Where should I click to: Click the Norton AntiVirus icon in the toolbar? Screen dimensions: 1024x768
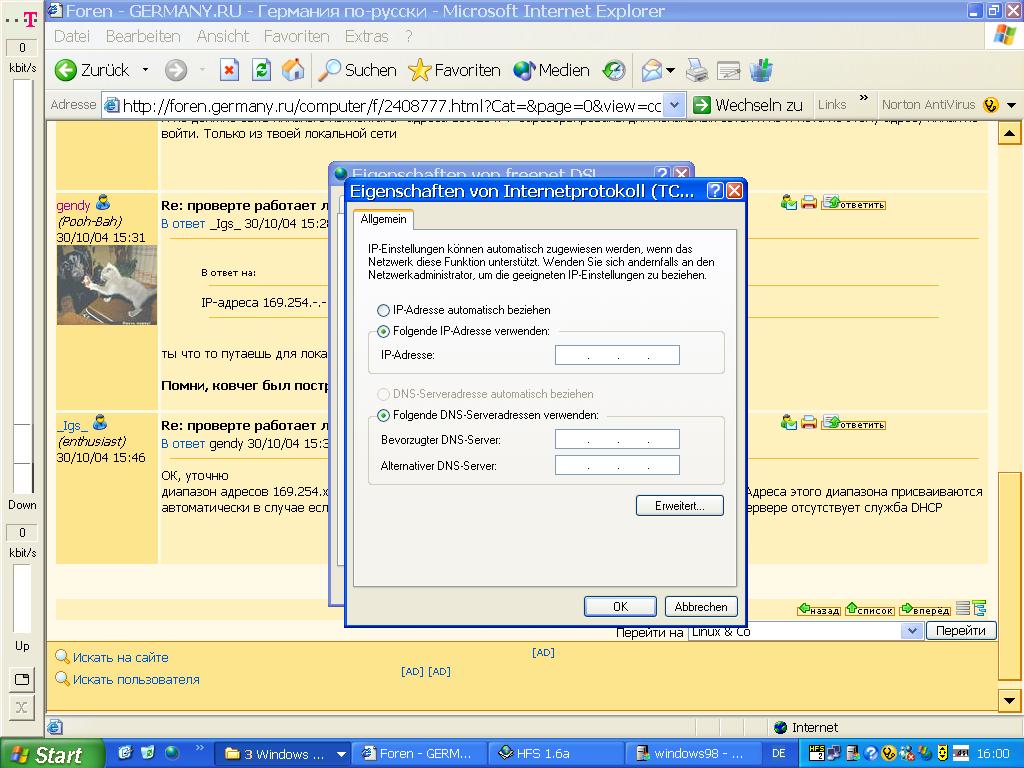[991, 104]
